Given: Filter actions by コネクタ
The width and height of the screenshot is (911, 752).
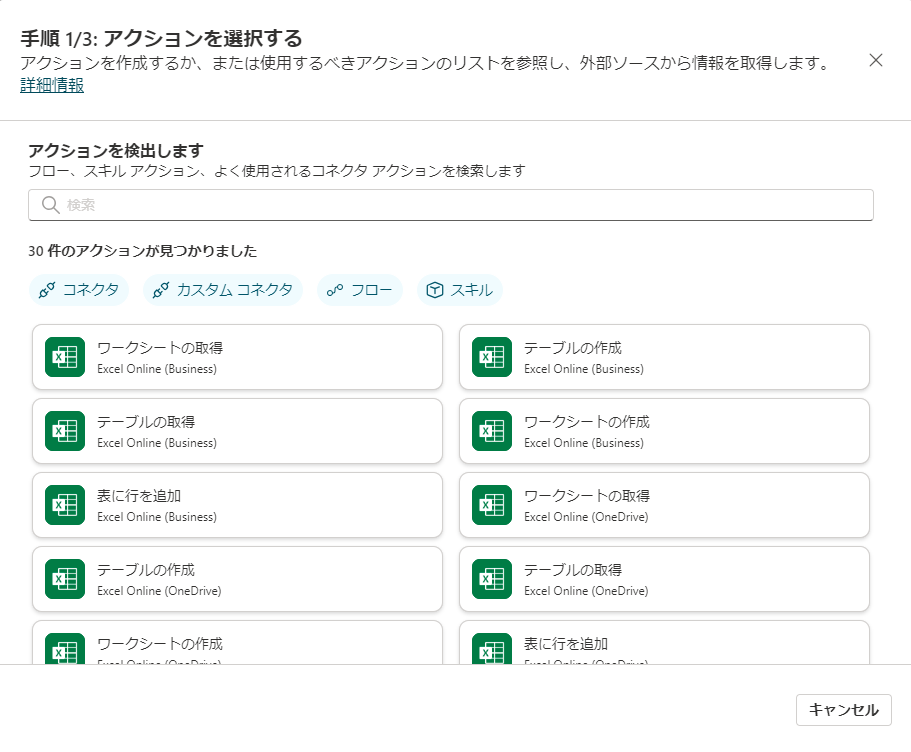Looking at the screenshot, I should [79, 290].
